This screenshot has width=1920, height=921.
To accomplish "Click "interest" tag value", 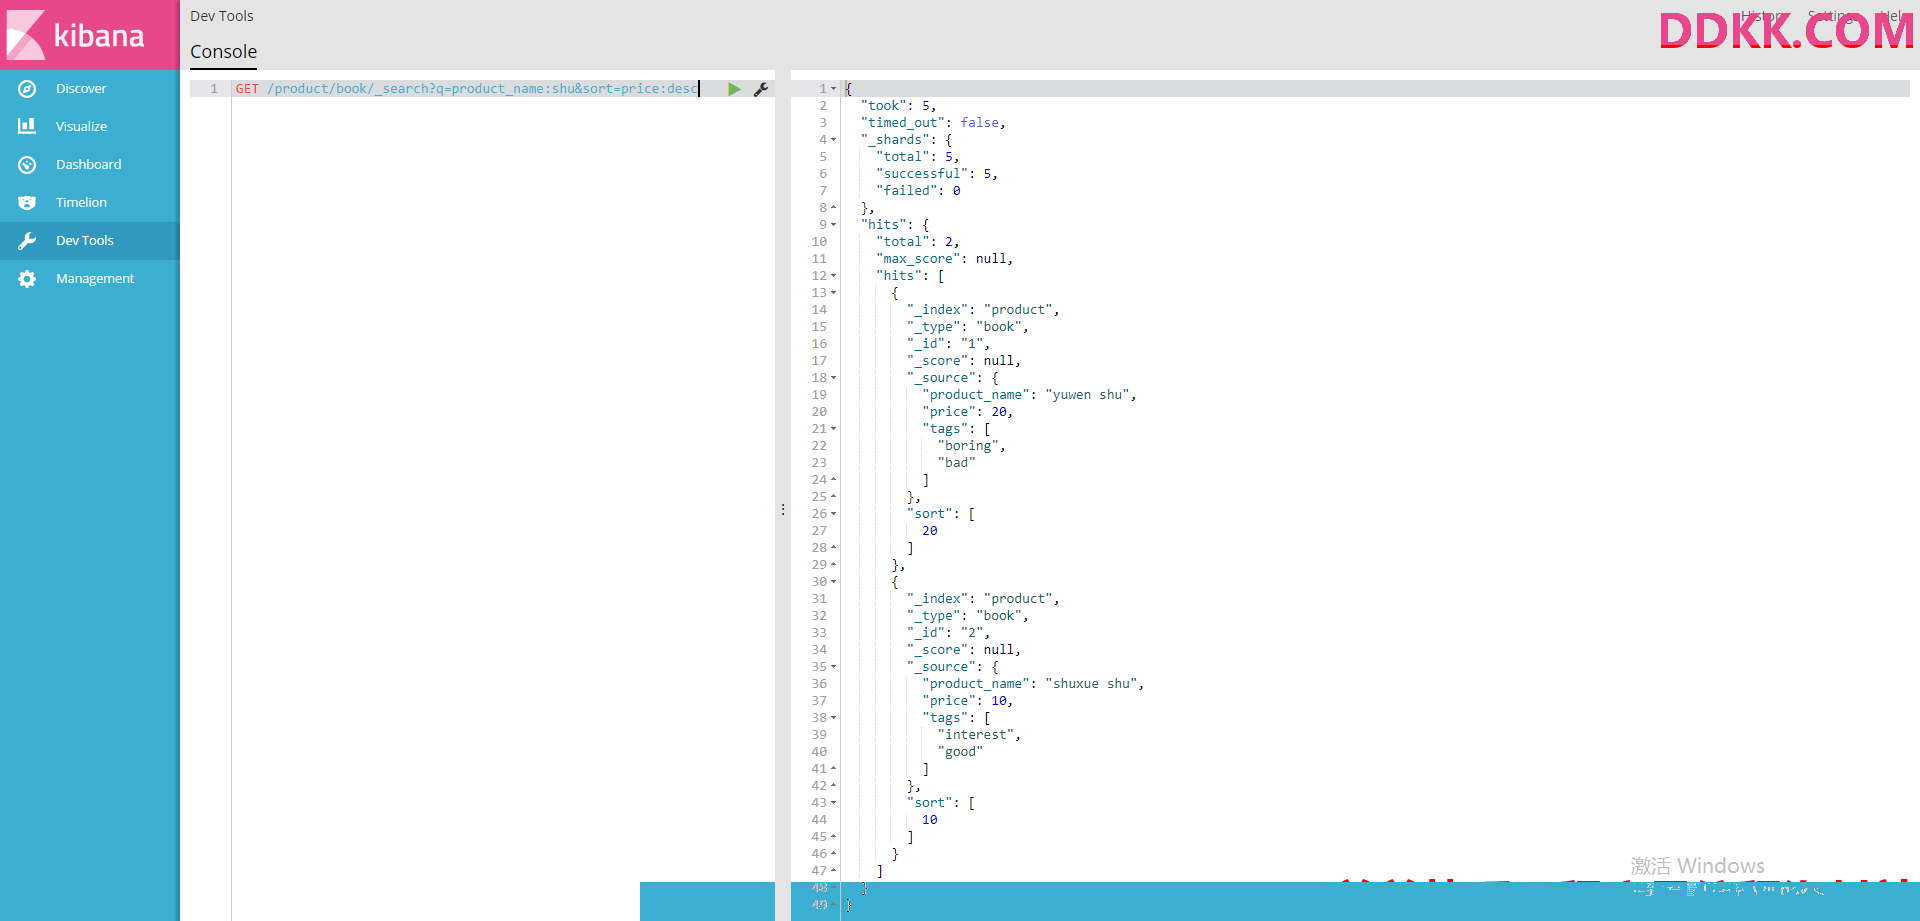I will (x=977, y=735).
